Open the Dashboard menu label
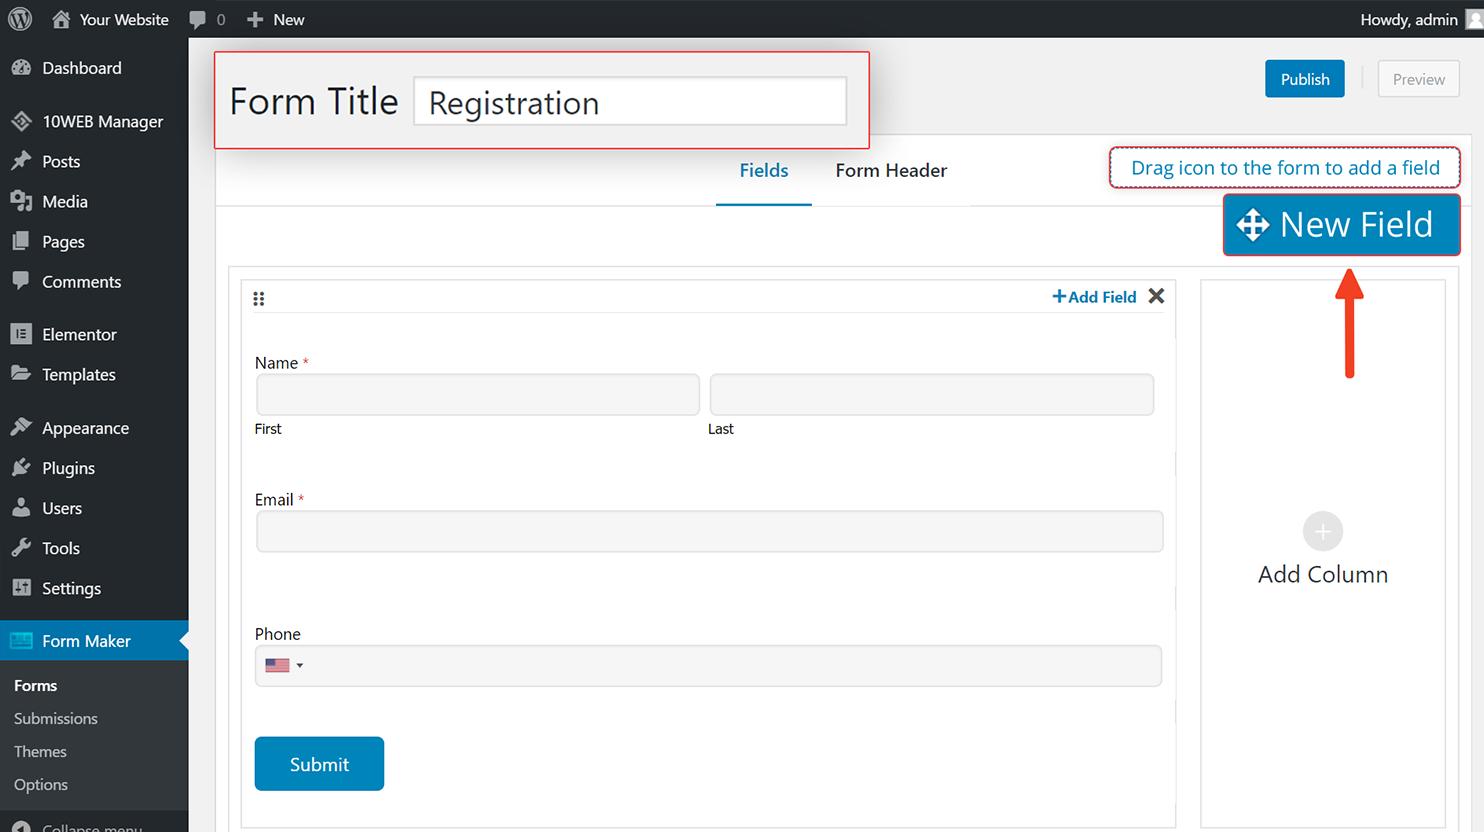 tap(82, 68)
